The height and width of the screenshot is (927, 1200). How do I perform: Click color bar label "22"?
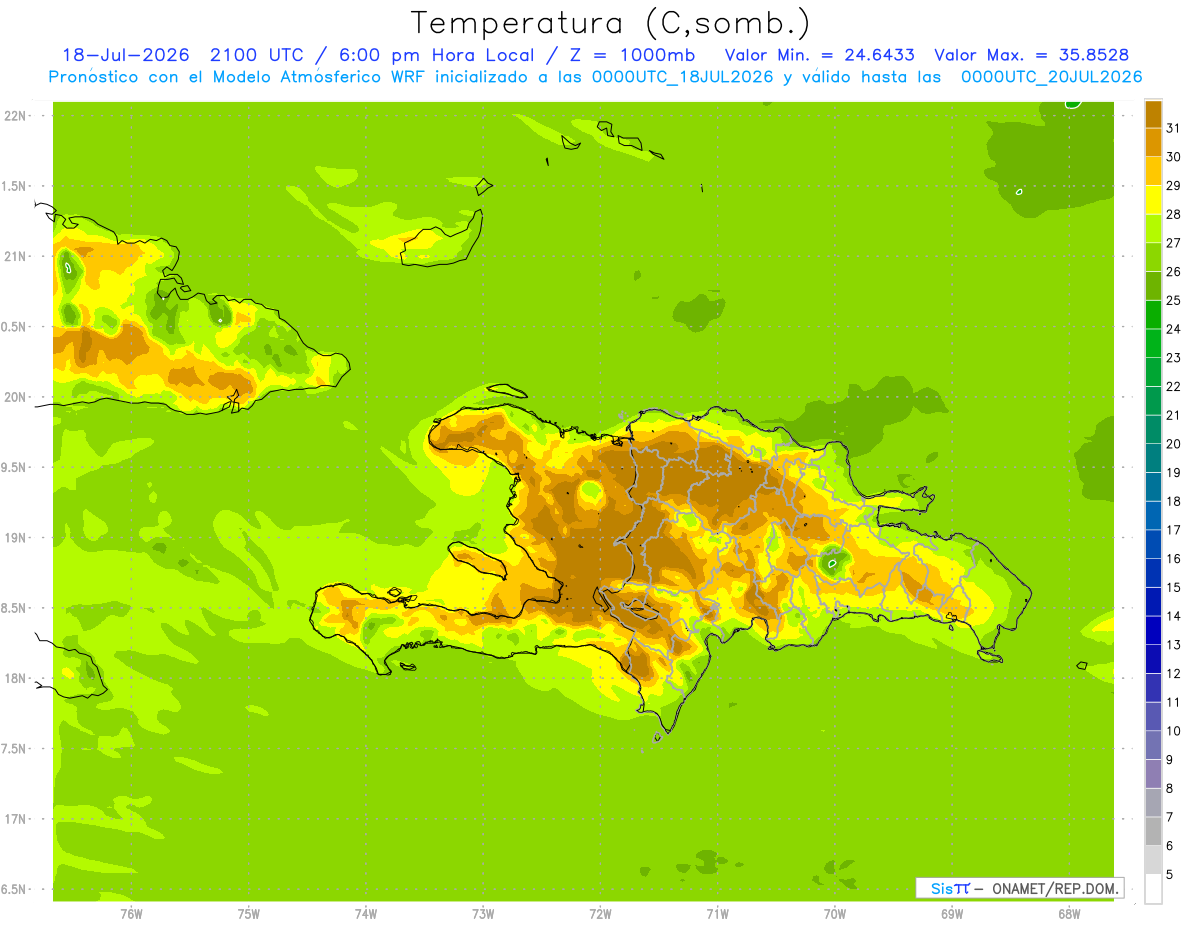1173,386
